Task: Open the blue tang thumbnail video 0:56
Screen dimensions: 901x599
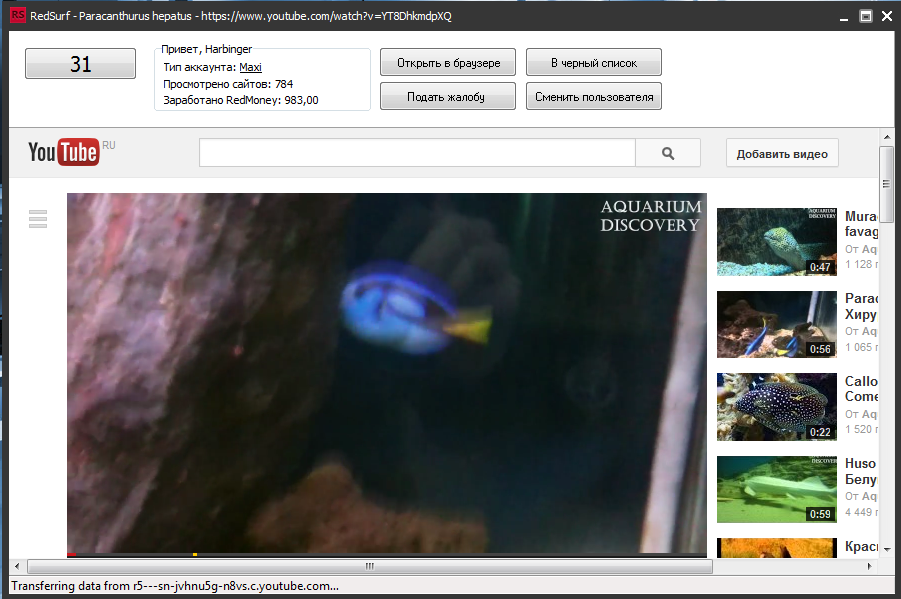Action: pyautogui.click(x=777, y=324)
